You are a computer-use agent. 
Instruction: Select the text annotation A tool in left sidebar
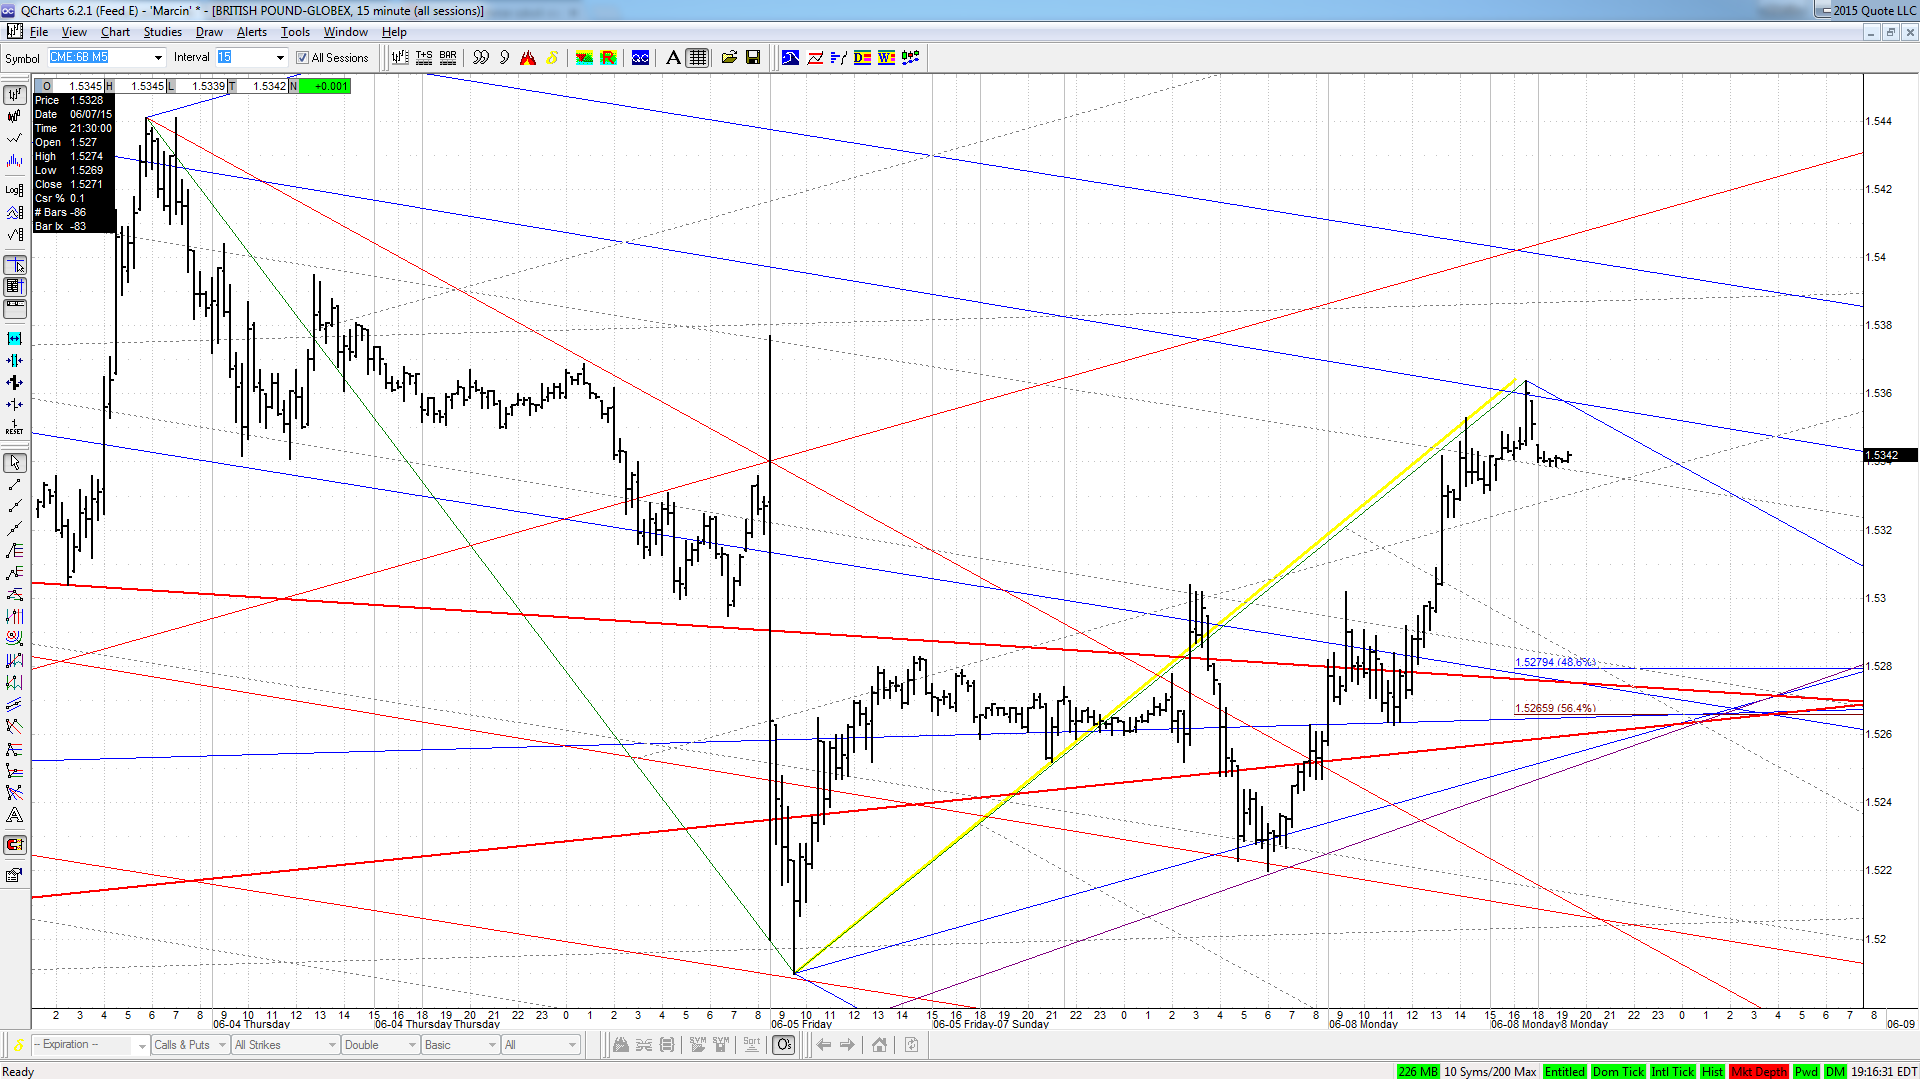[15, 816]
